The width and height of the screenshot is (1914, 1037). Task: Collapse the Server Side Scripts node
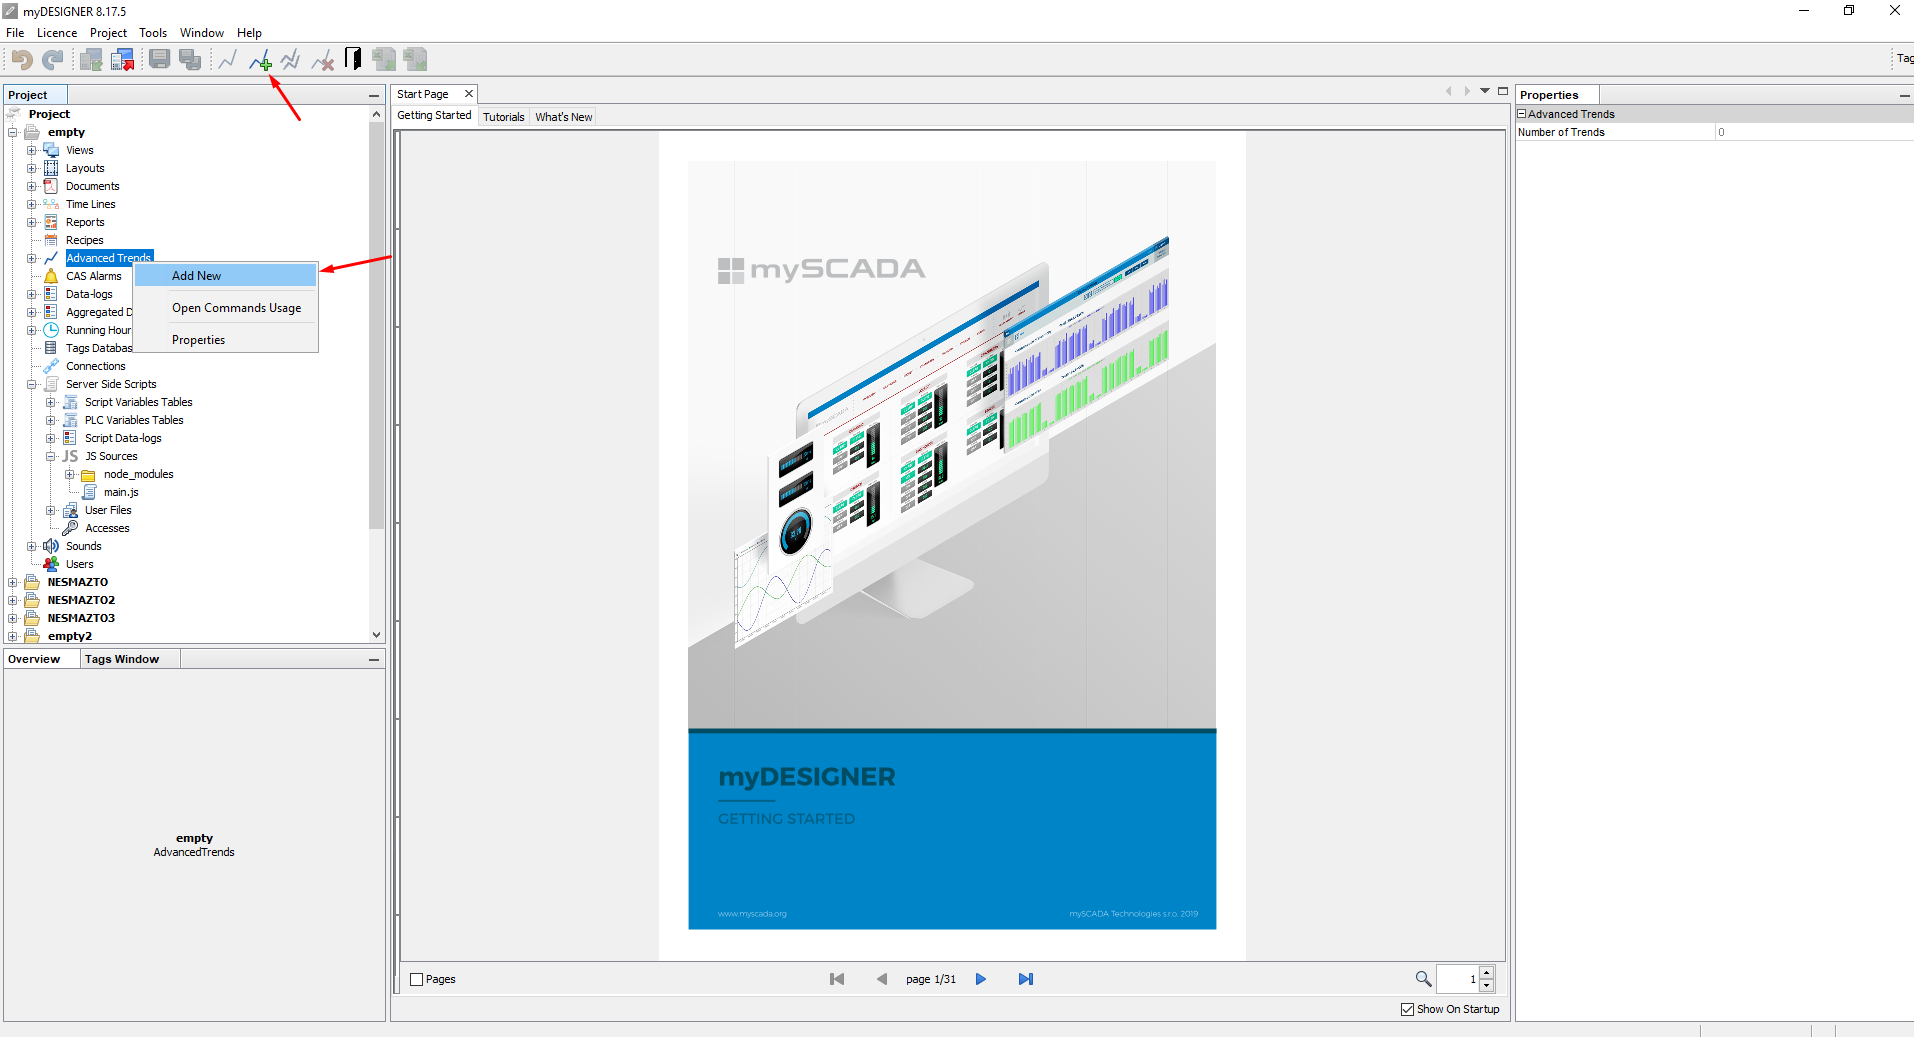(x=31, y=384)
